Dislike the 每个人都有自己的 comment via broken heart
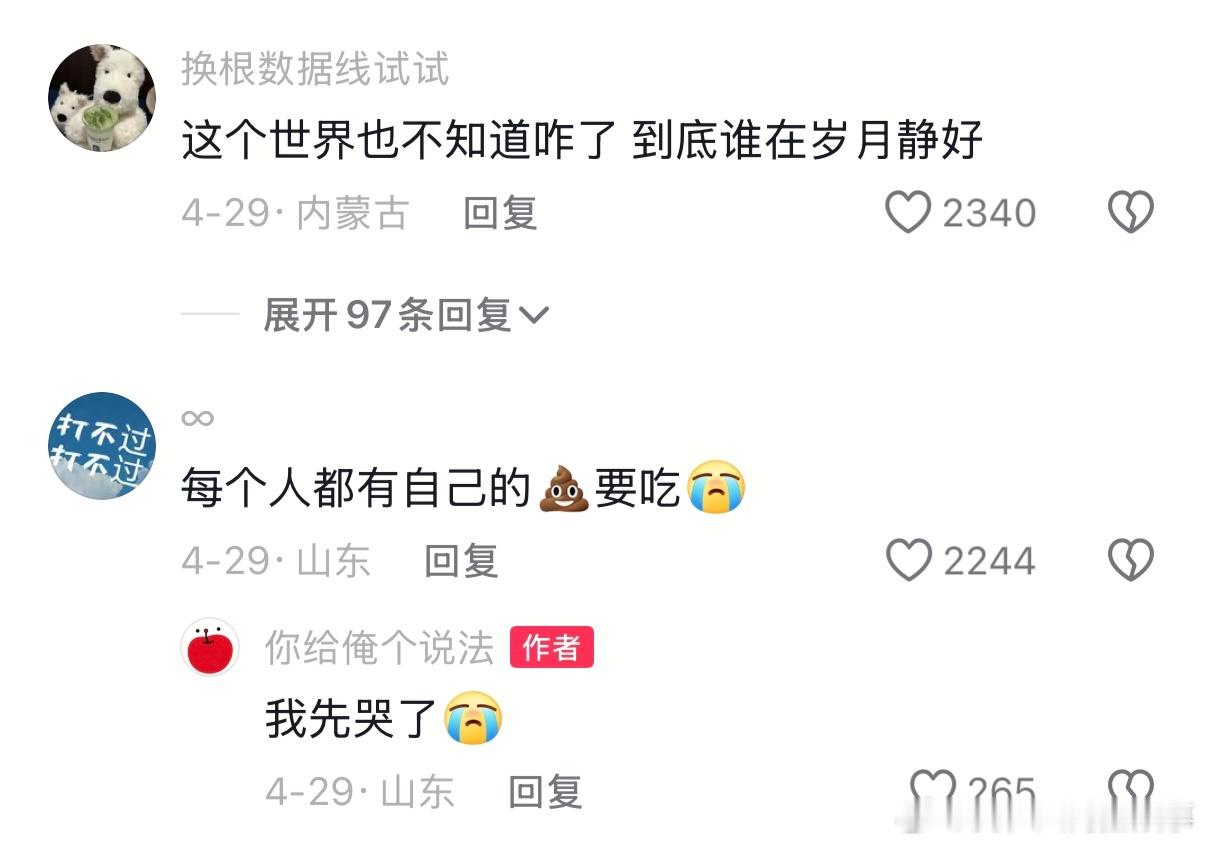The width and height of the screenshot is (1206, 845). pos(1131,560)
